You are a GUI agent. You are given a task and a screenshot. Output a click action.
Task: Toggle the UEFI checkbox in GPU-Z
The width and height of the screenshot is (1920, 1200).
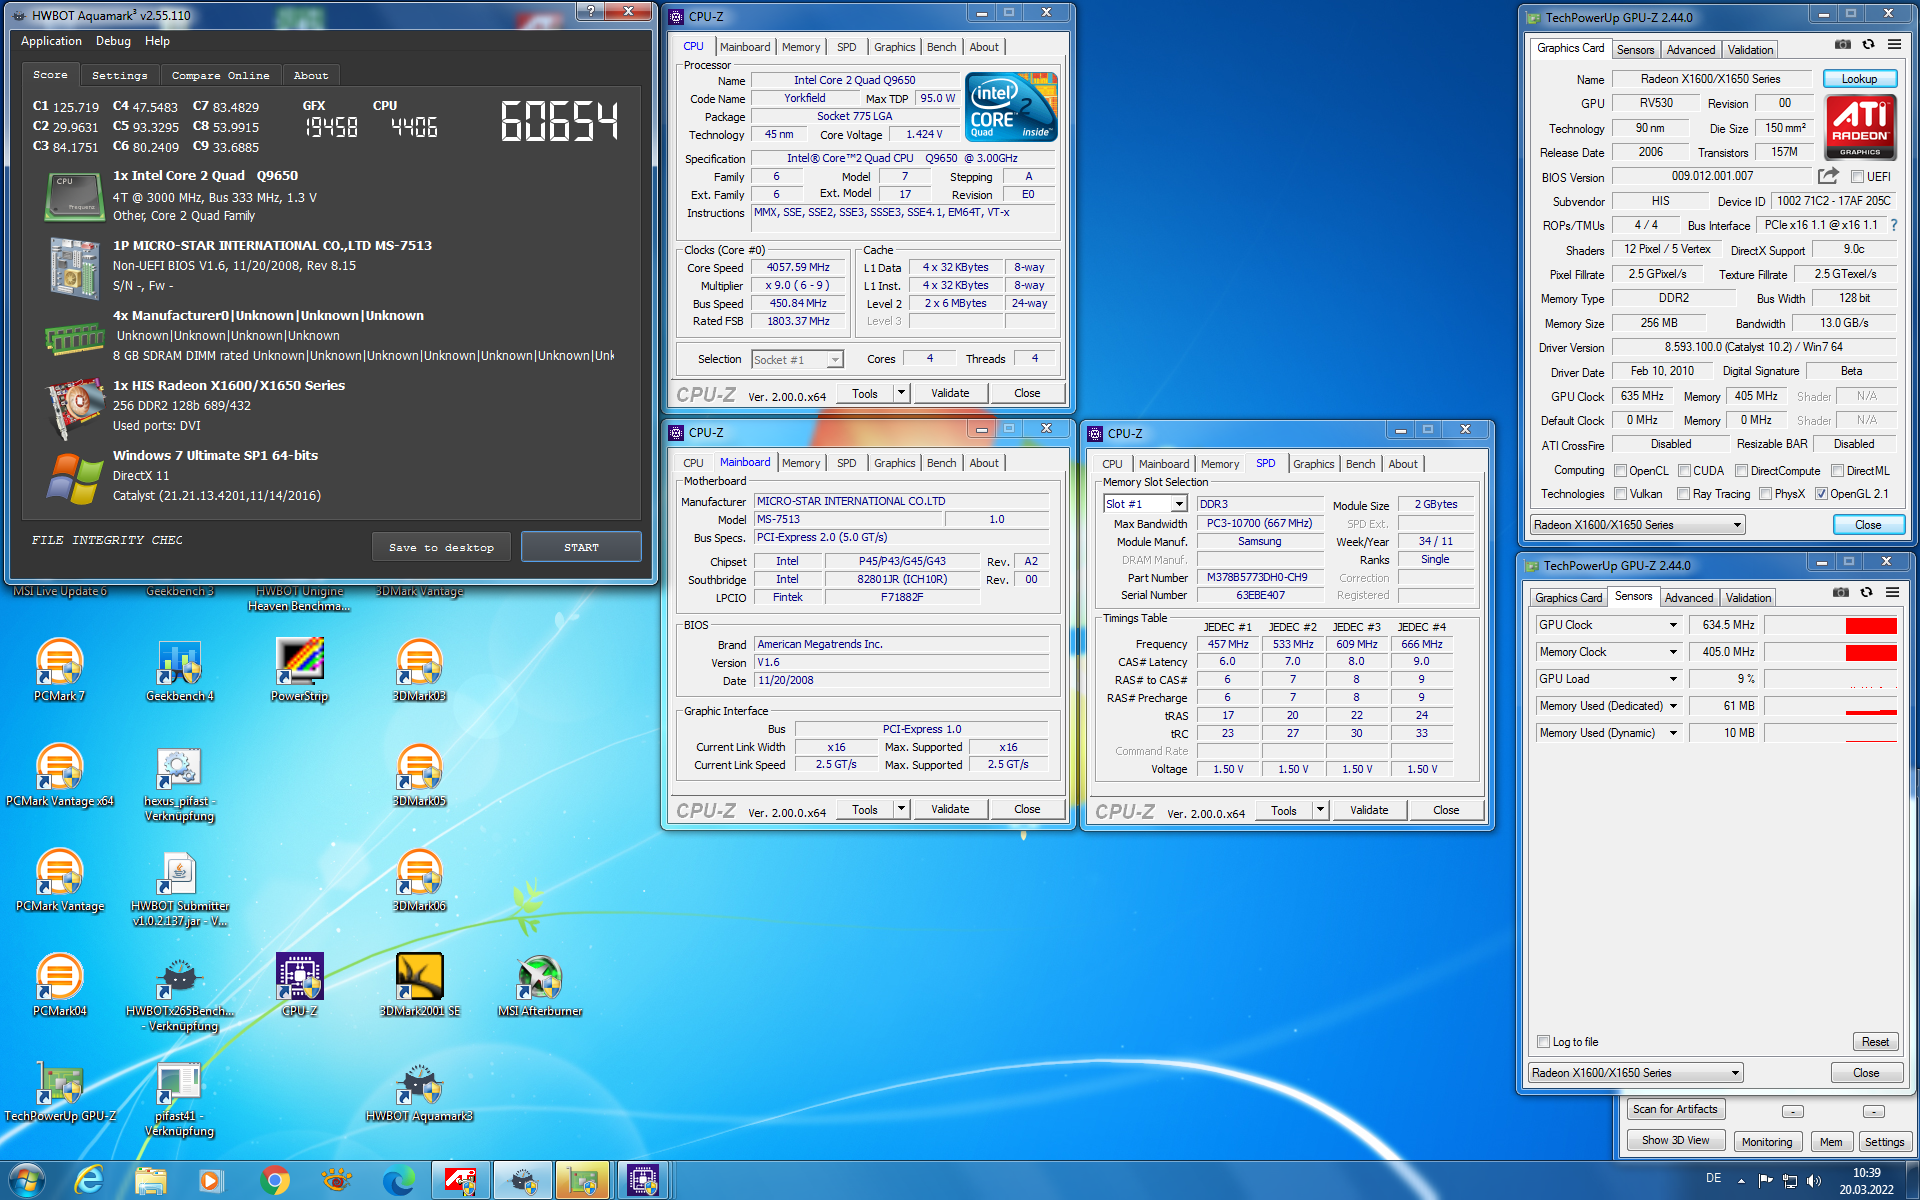(1857, 177)
